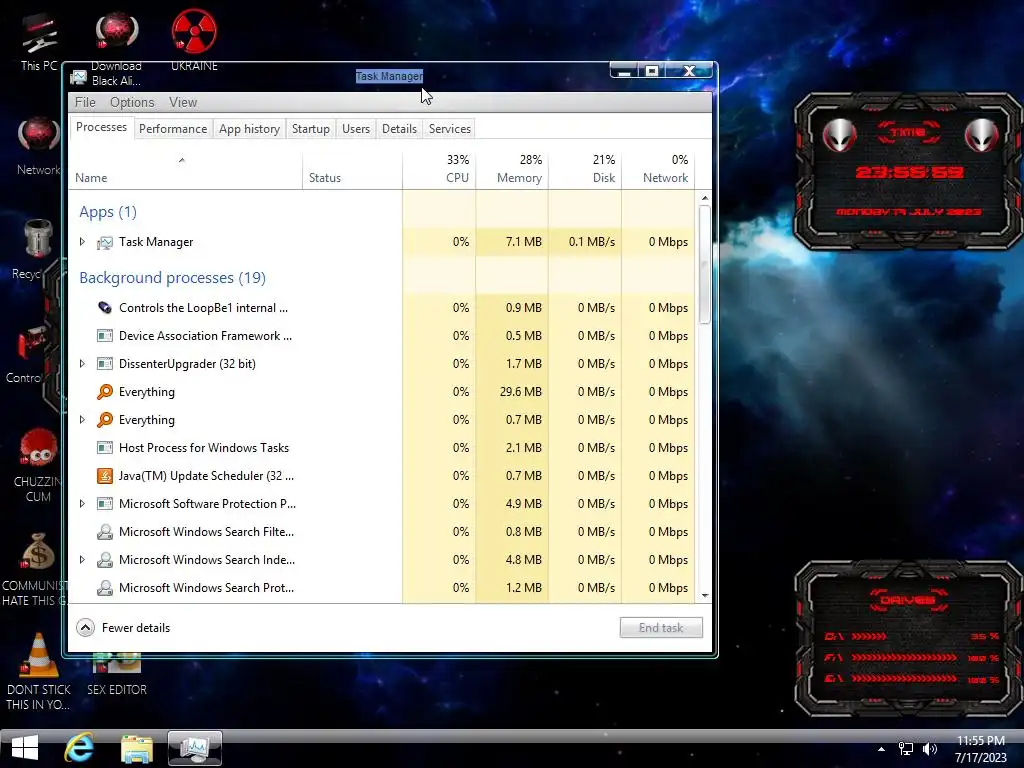Open the Windows Start button

[x=25, y=748]
